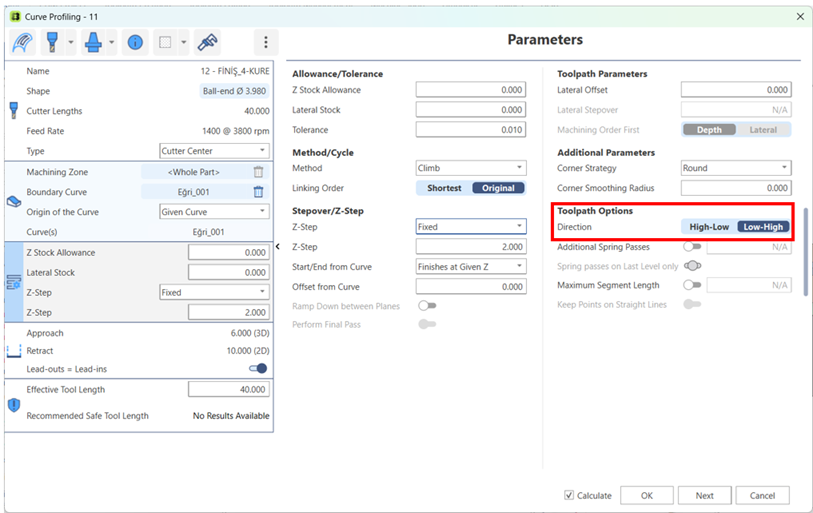Image resolution: width=813 pixels, height=513 pixels.
Task: Click the Stepover Z-Step 2.000 value field
Action: (471, 247)
